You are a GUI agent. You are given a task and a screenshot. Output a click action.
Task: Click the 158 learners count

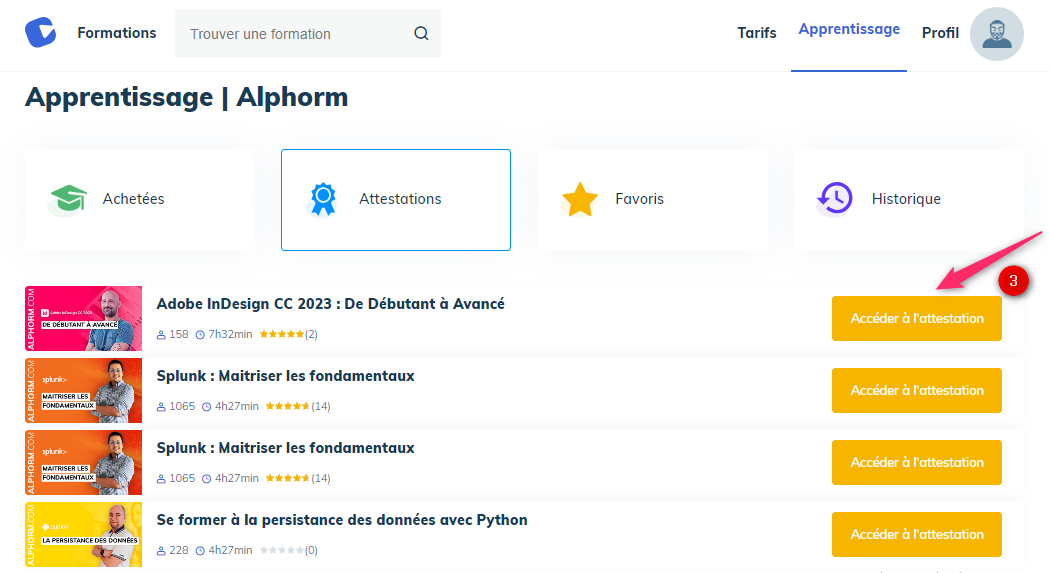pos(179,334)
